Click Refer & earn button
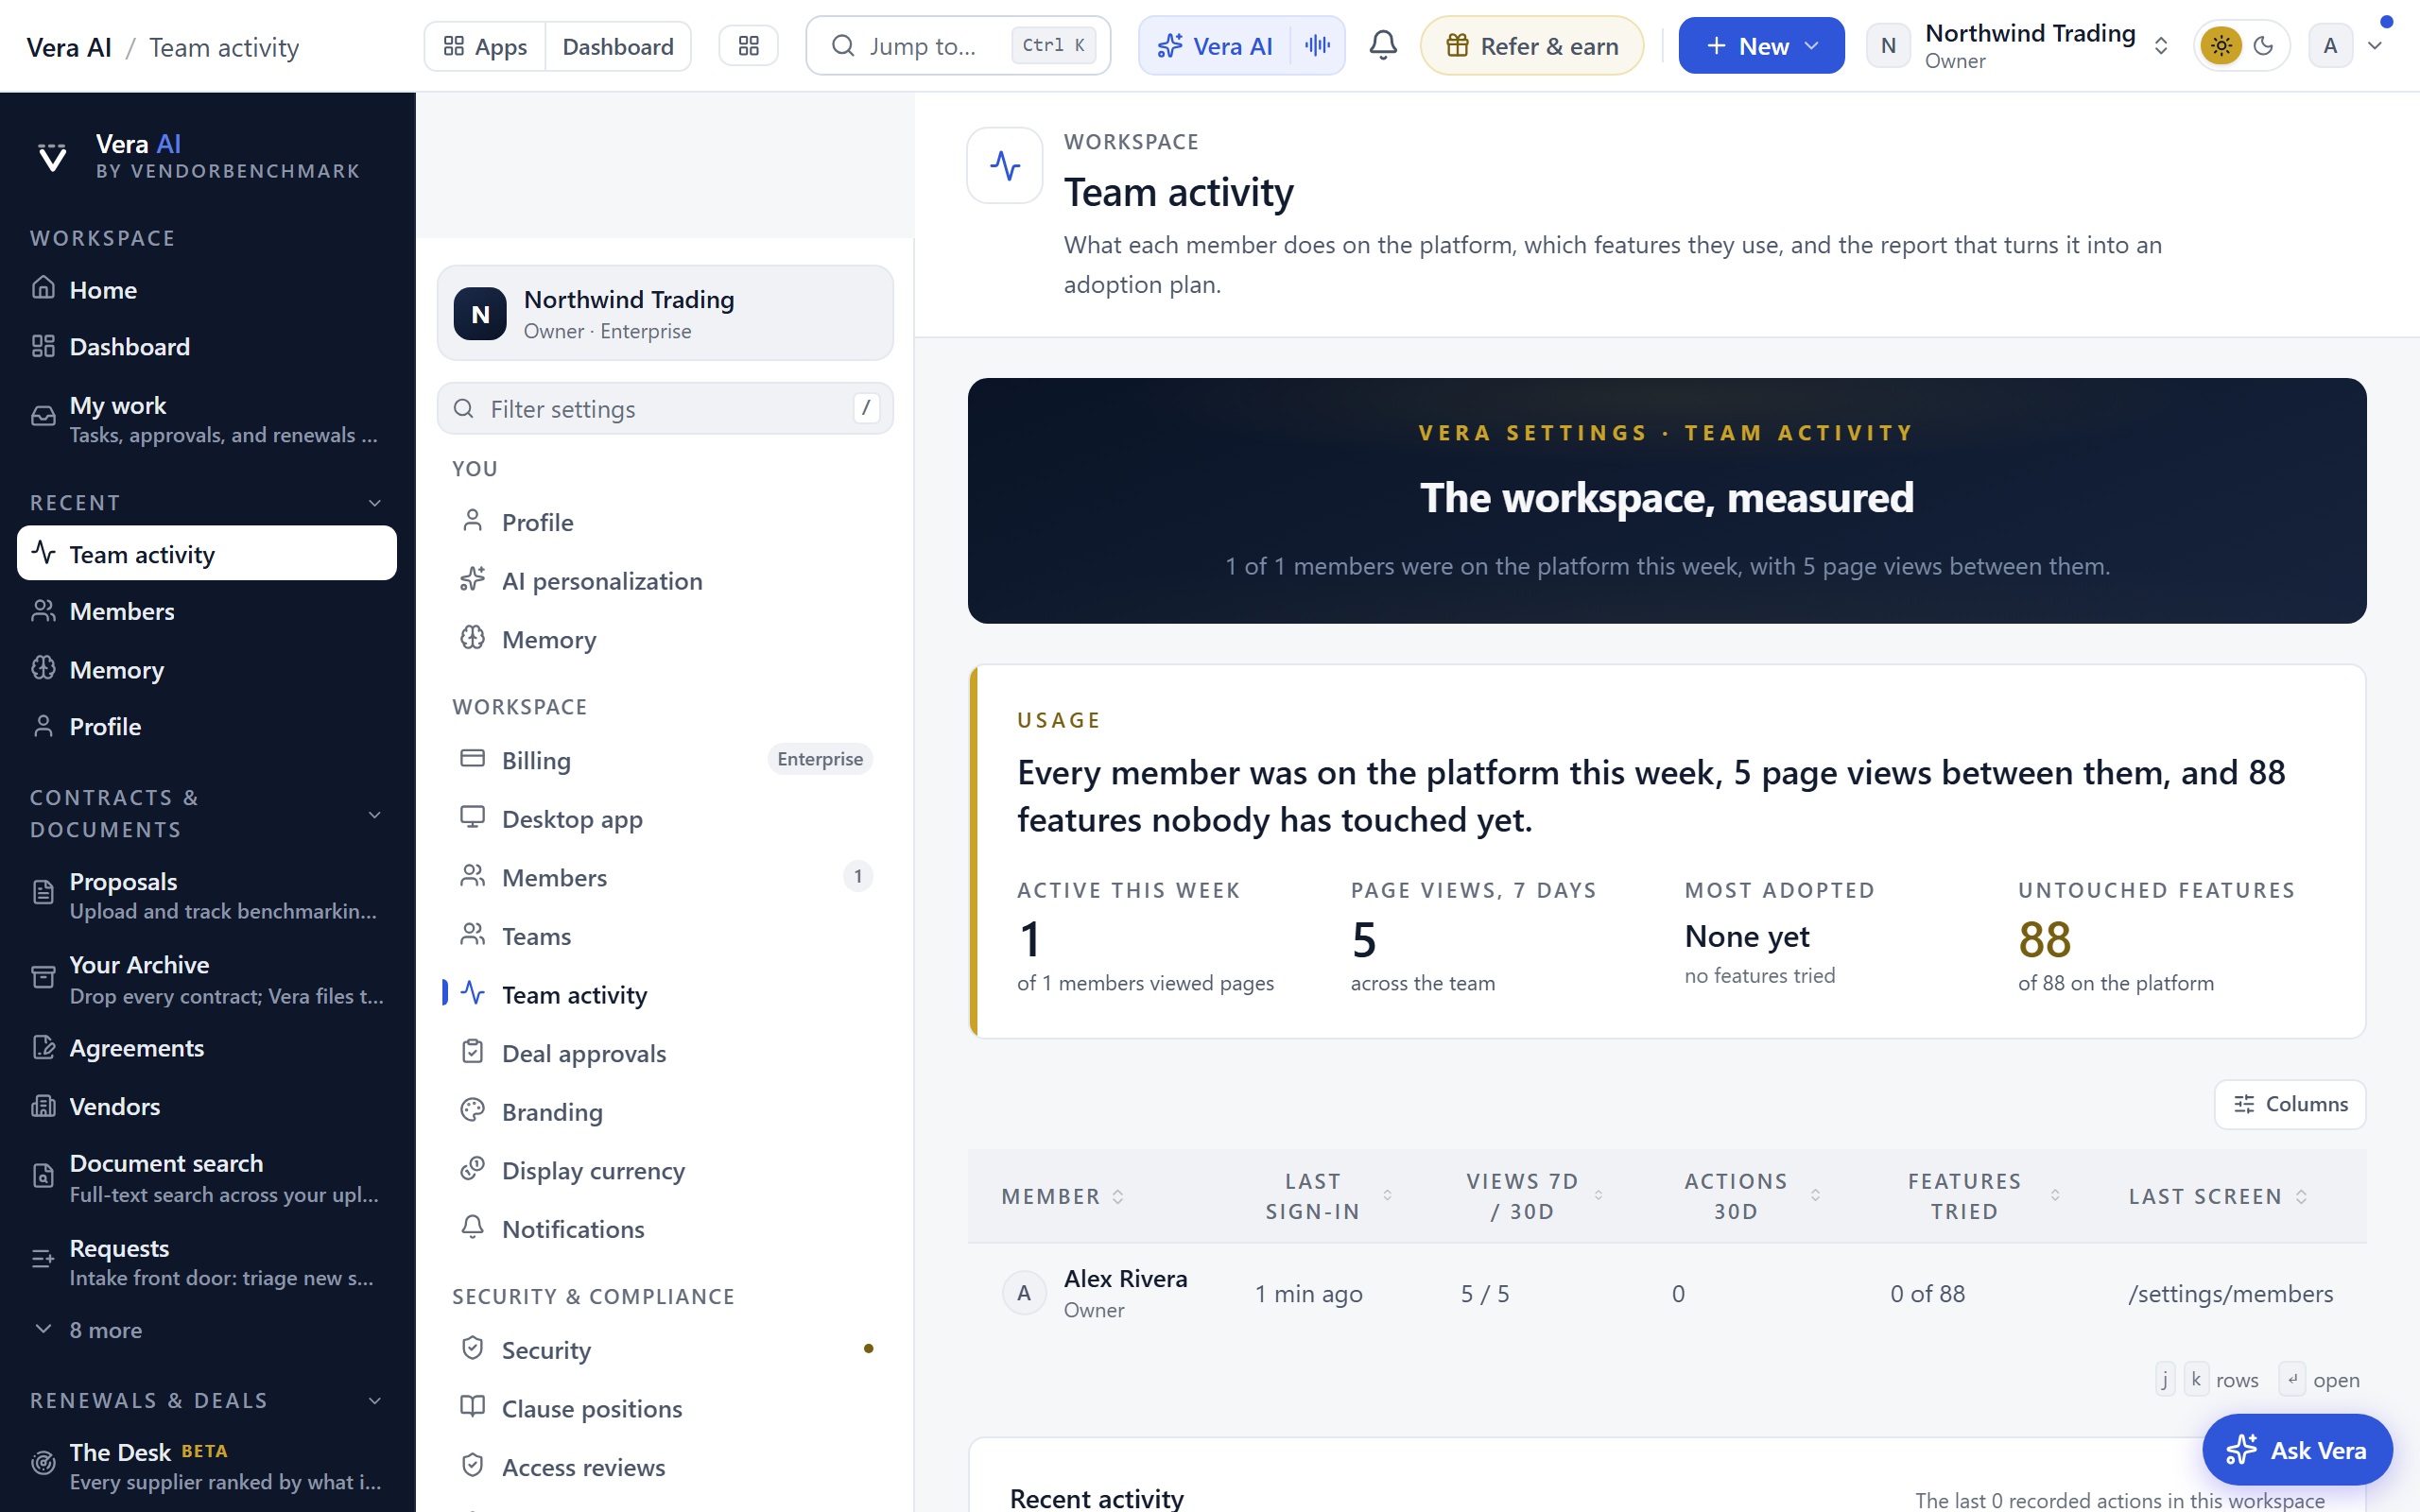The height and width of the screenshot is (1512, 2420). [1532, 46]
